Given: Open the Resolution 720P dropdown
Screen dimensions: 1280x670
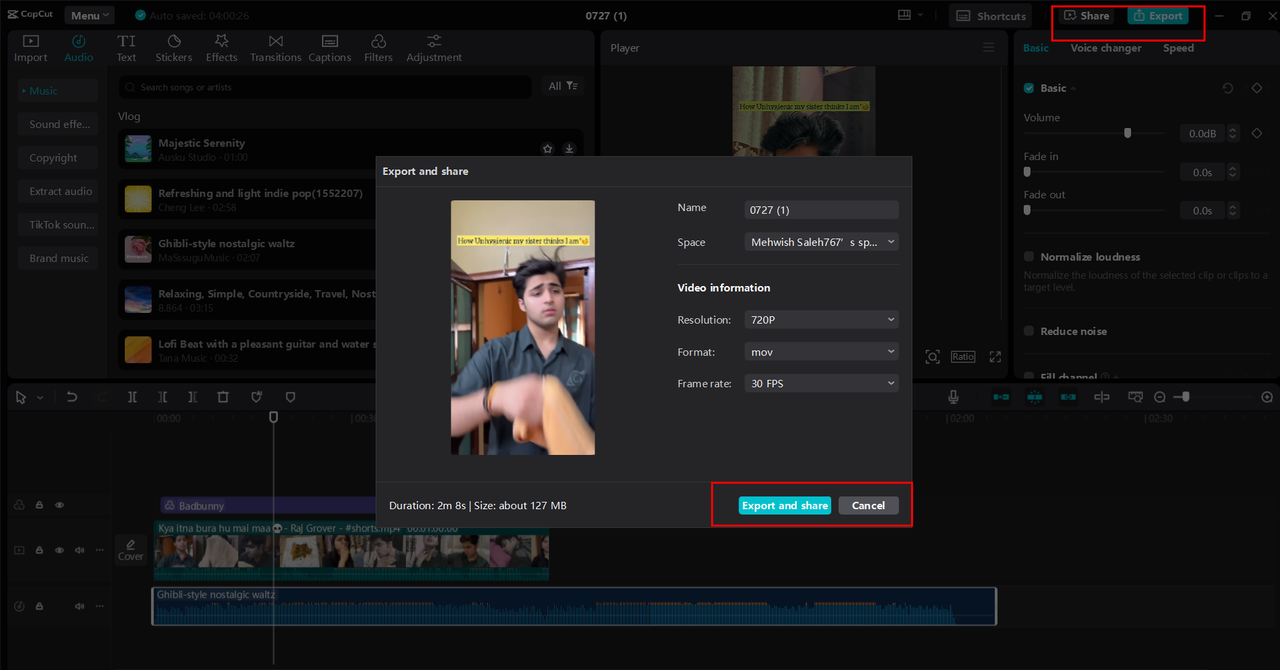Looking at the screenshot, I should click(822, 320).
